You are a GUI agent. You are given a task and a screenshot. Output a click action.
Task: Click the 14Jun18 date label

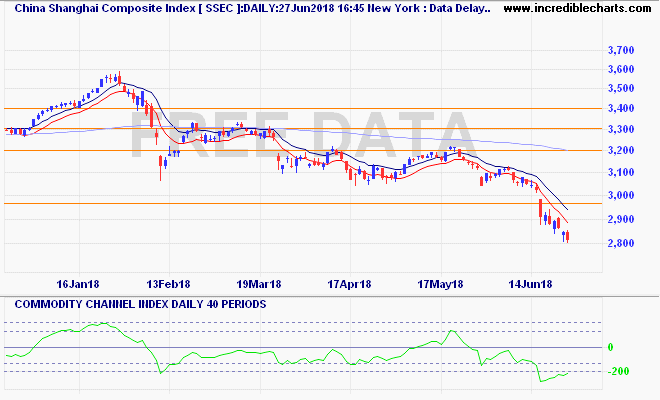tap(529, 284)
